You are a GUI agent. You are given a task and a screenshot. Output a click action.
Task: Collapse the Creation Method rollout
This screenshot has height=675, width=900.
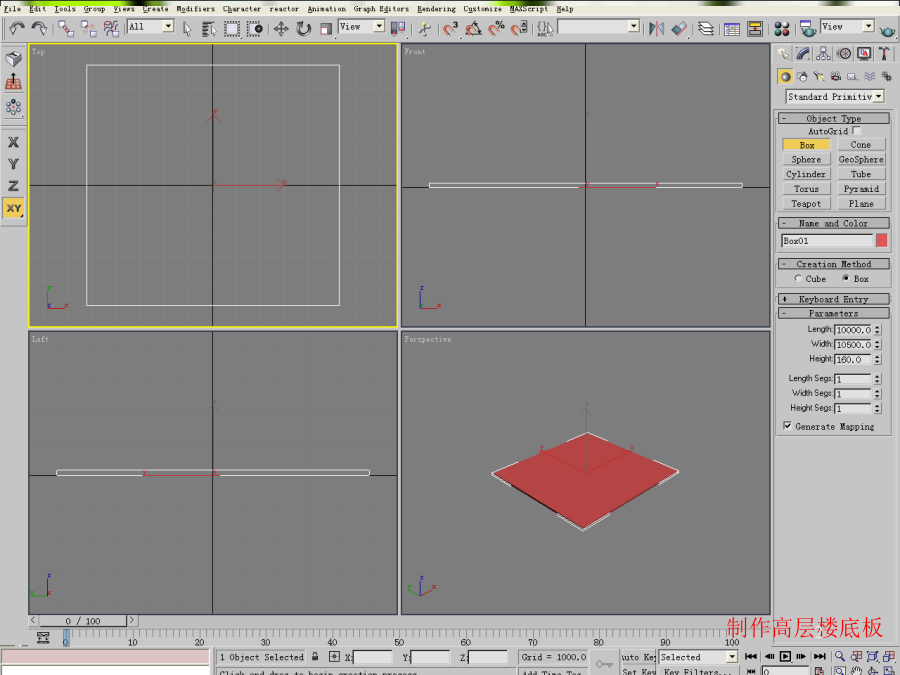pyautogui.click(x=833, y=264)
